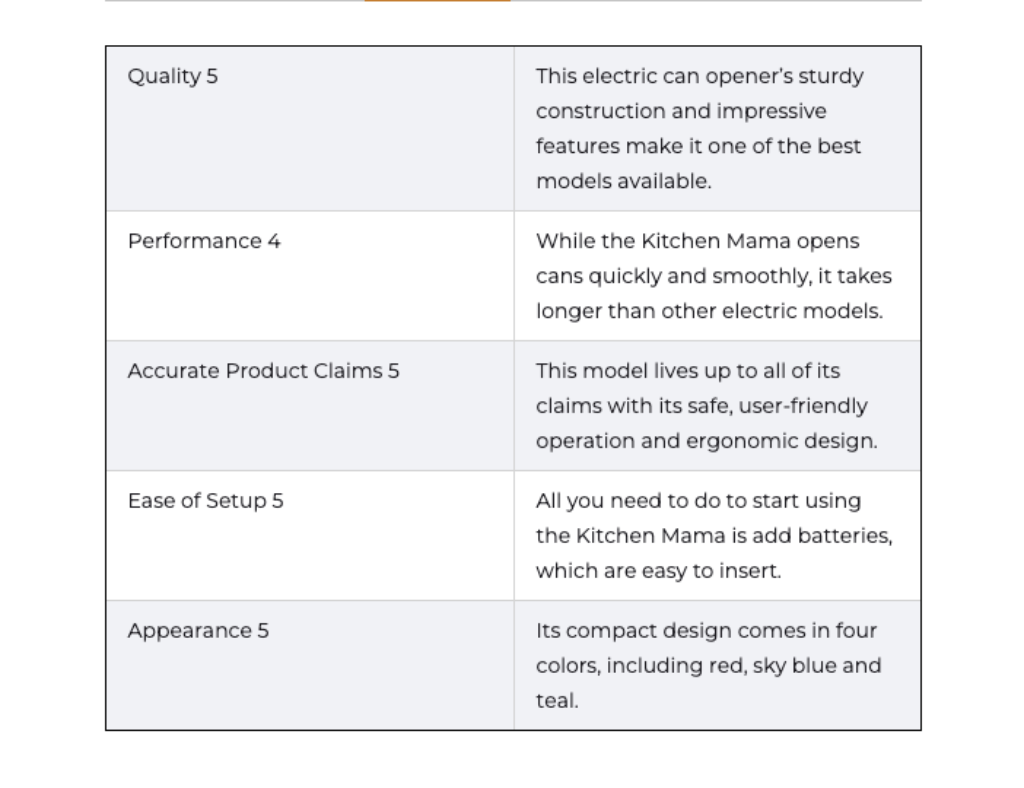Click the Quality 5 rating cell
1024x788 pixels.
coord(310,129)
